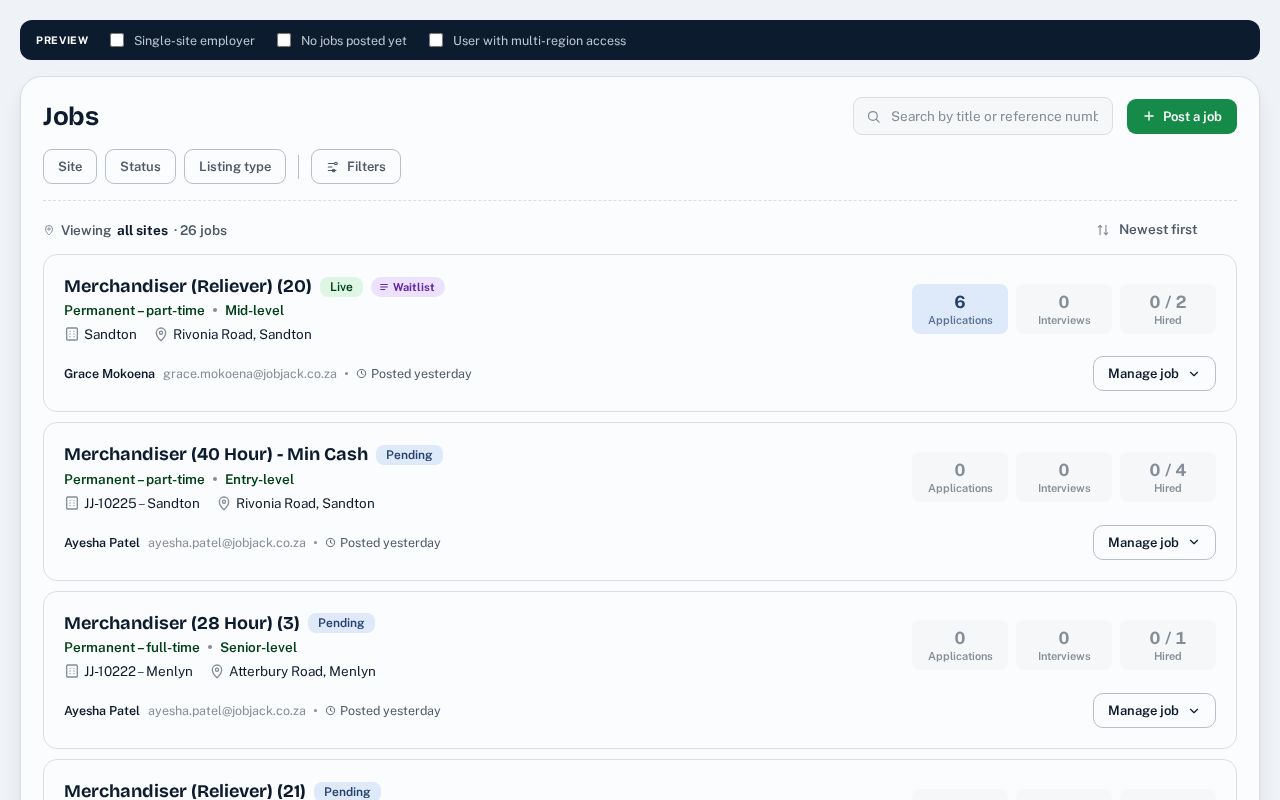This screenshot has height=800, width=1280.
Task: Click building icon next to JJ-10225 – Sandton
Action: coord(72,503)
